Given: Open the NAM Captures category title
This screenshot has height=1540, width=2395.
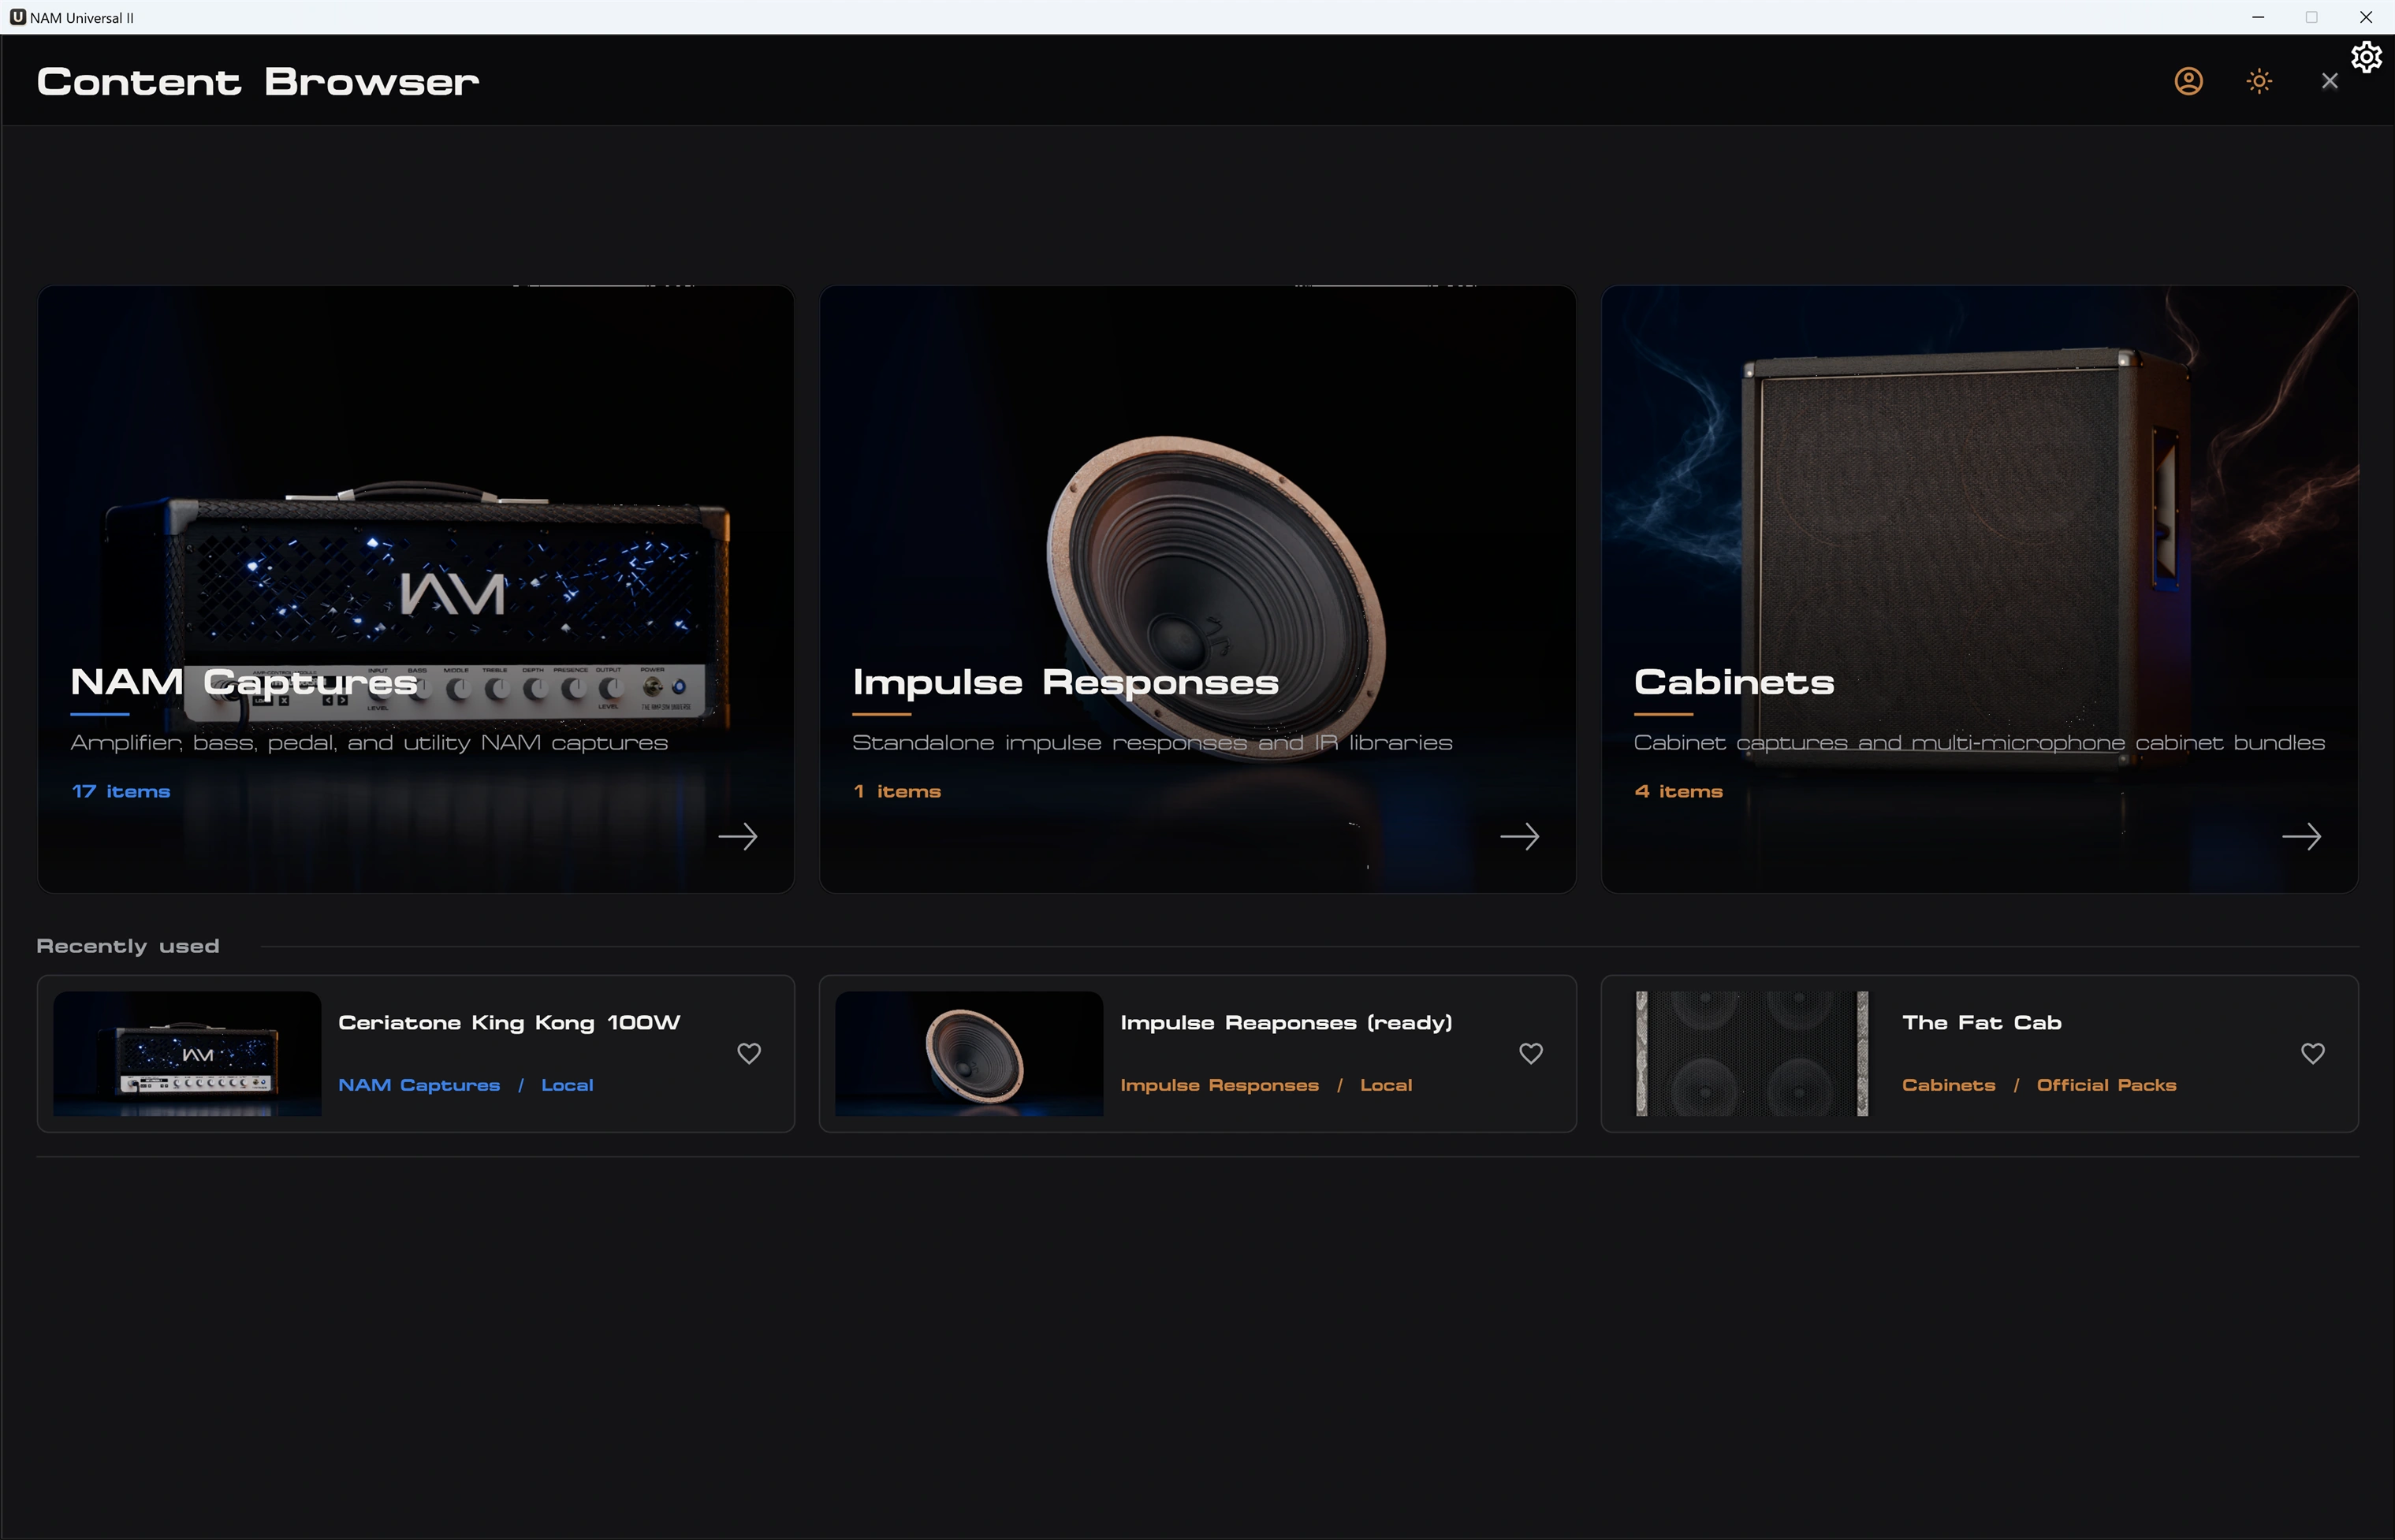Looking at the screenshot, I should pos(244,682).
